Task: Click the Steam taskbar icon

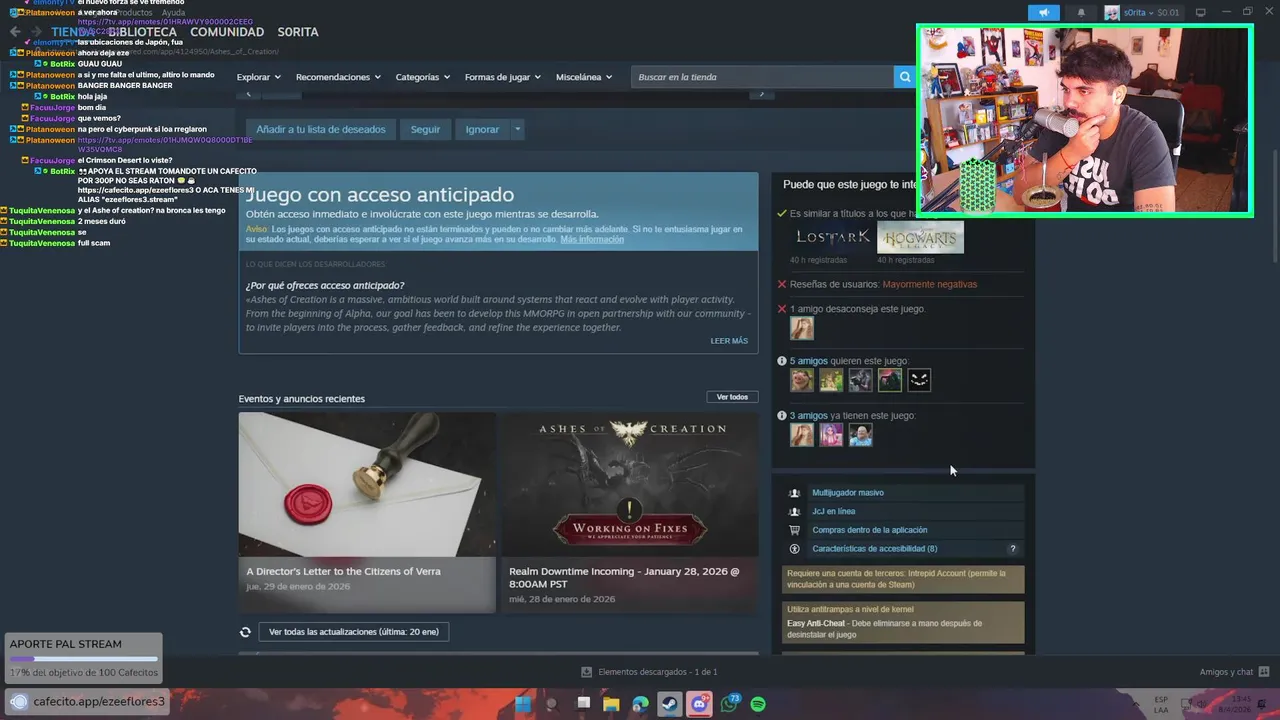Action: [x=670, y=704]
